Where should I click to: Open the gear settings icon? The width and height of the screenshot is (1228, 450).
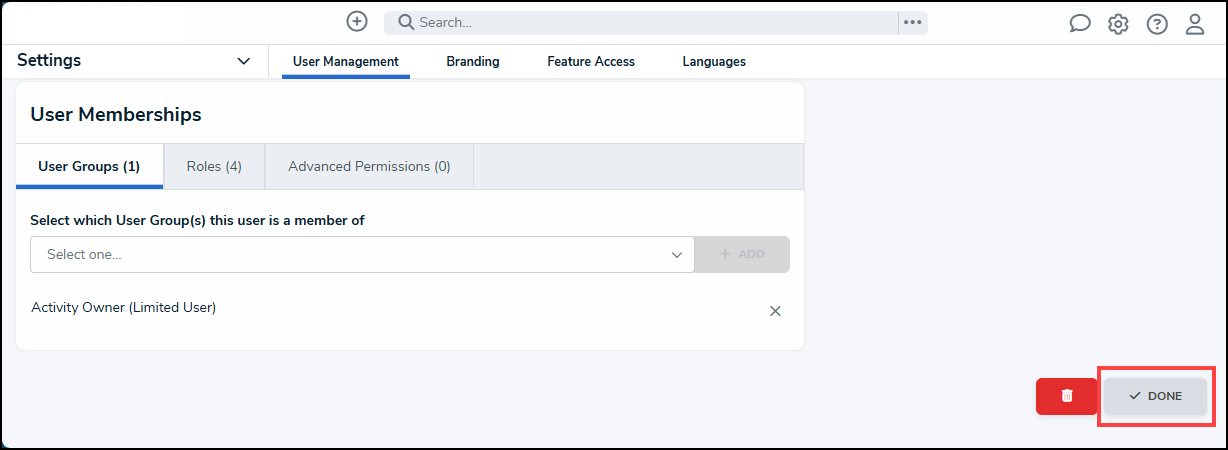point(1118,24)
